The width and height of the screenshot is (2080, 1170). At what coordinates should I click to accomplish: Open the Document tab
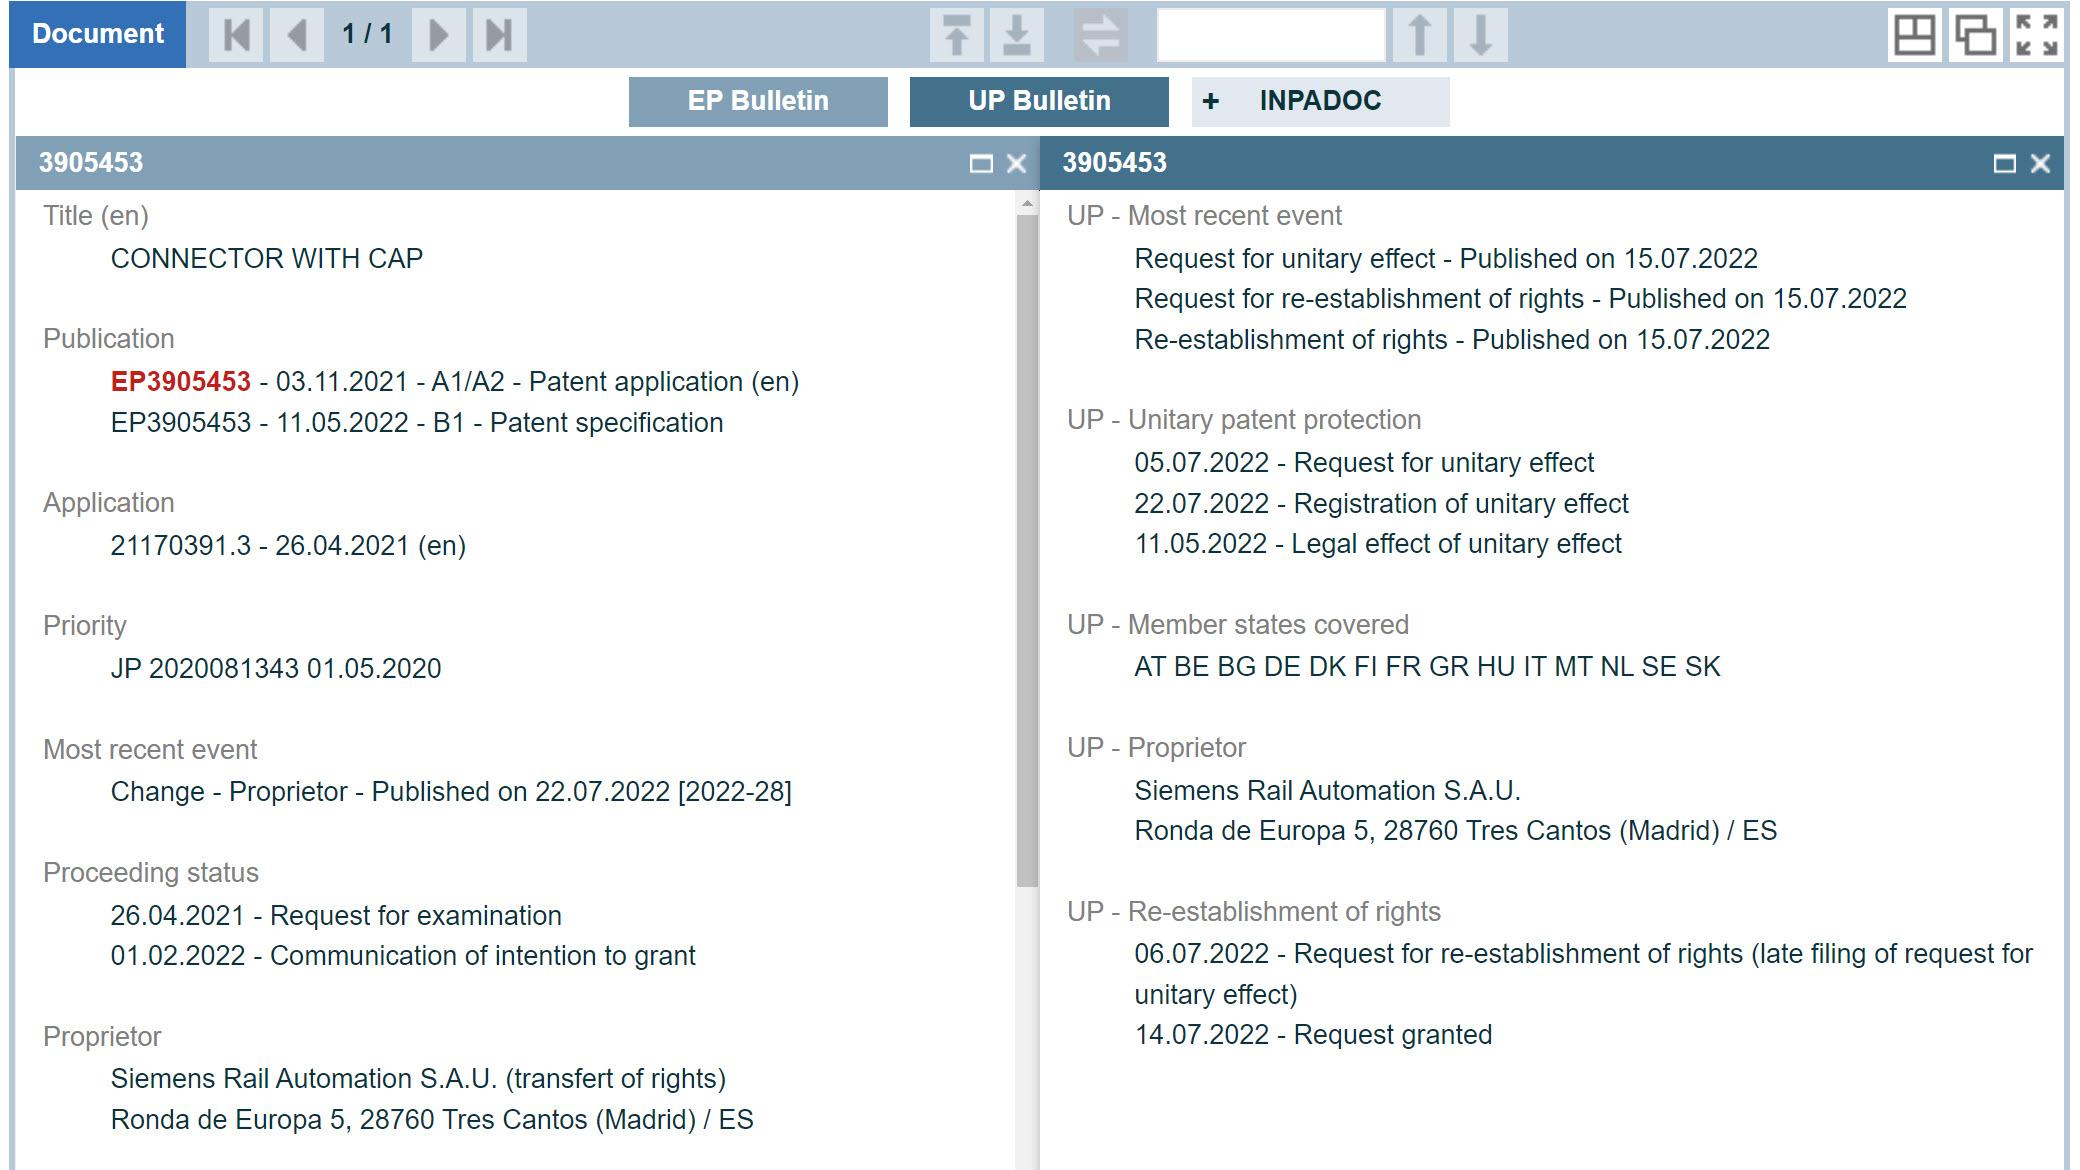click(98, 34)
